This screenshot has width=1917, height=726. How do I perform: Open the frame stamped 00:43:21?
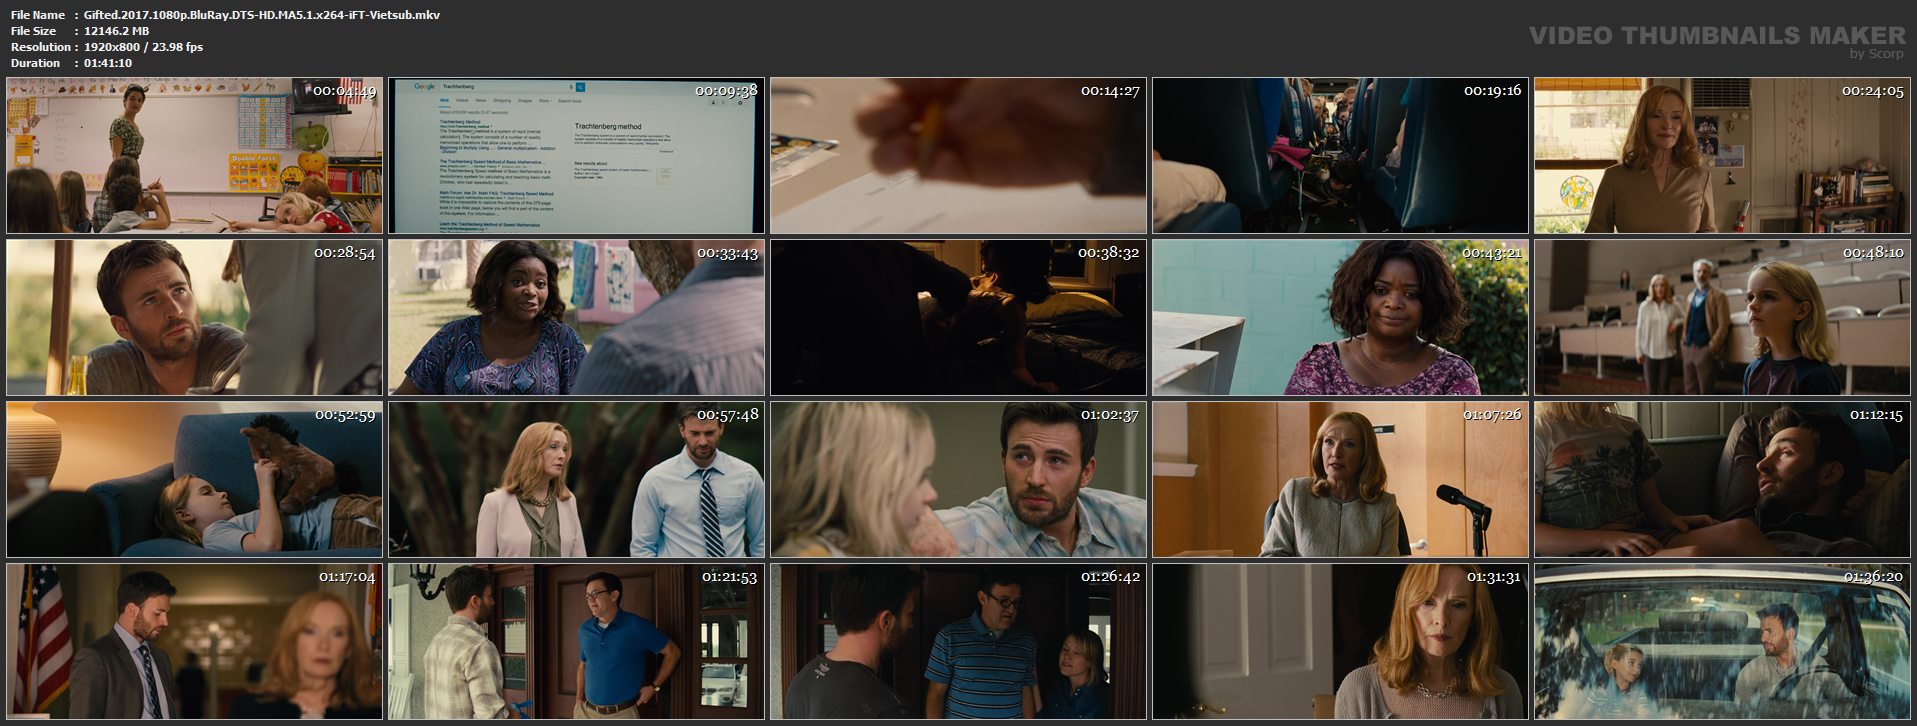[1340, 317]
